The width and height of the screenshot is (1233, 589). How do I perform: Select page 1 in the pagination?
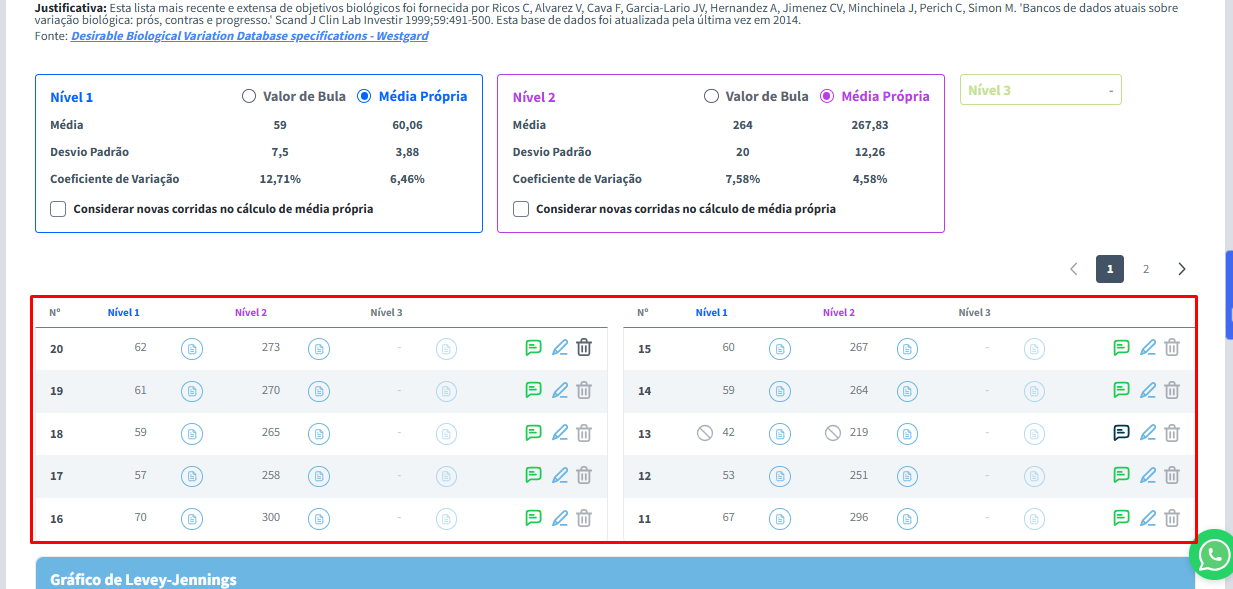click(x=1110, y=269)
